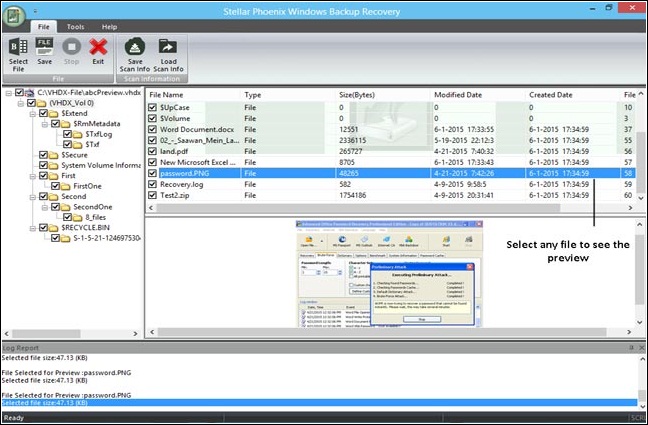Close the Log Report panel
Screen dimensions: 648x425
point(641,348)
